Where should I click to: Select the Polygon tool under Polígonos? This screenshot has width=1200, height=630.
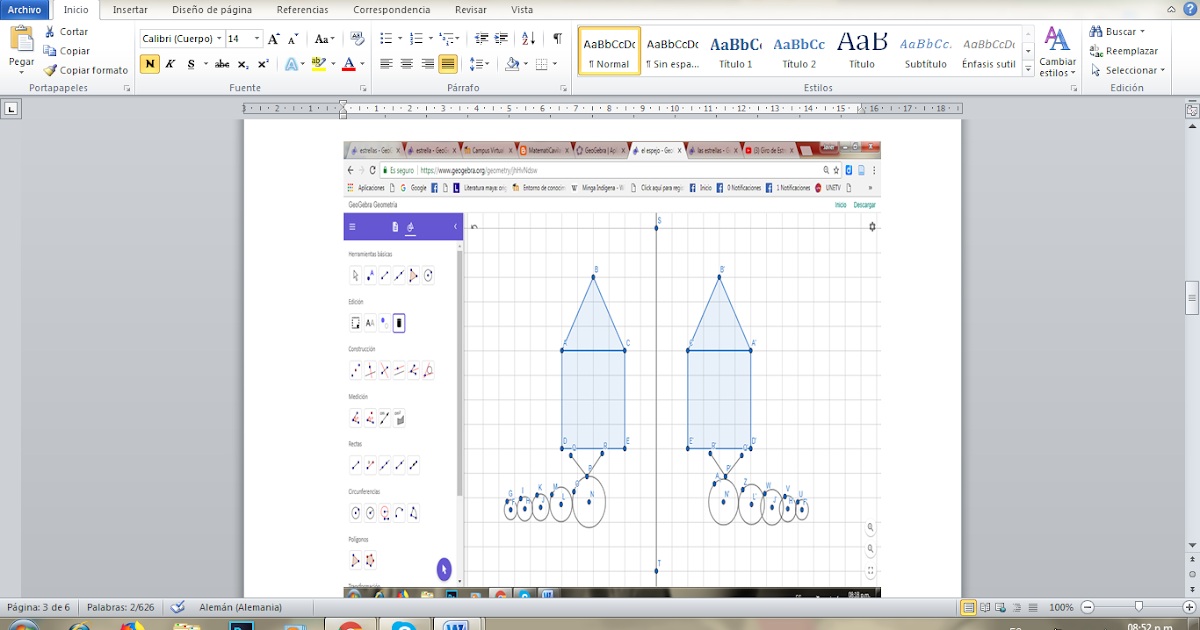356,560
